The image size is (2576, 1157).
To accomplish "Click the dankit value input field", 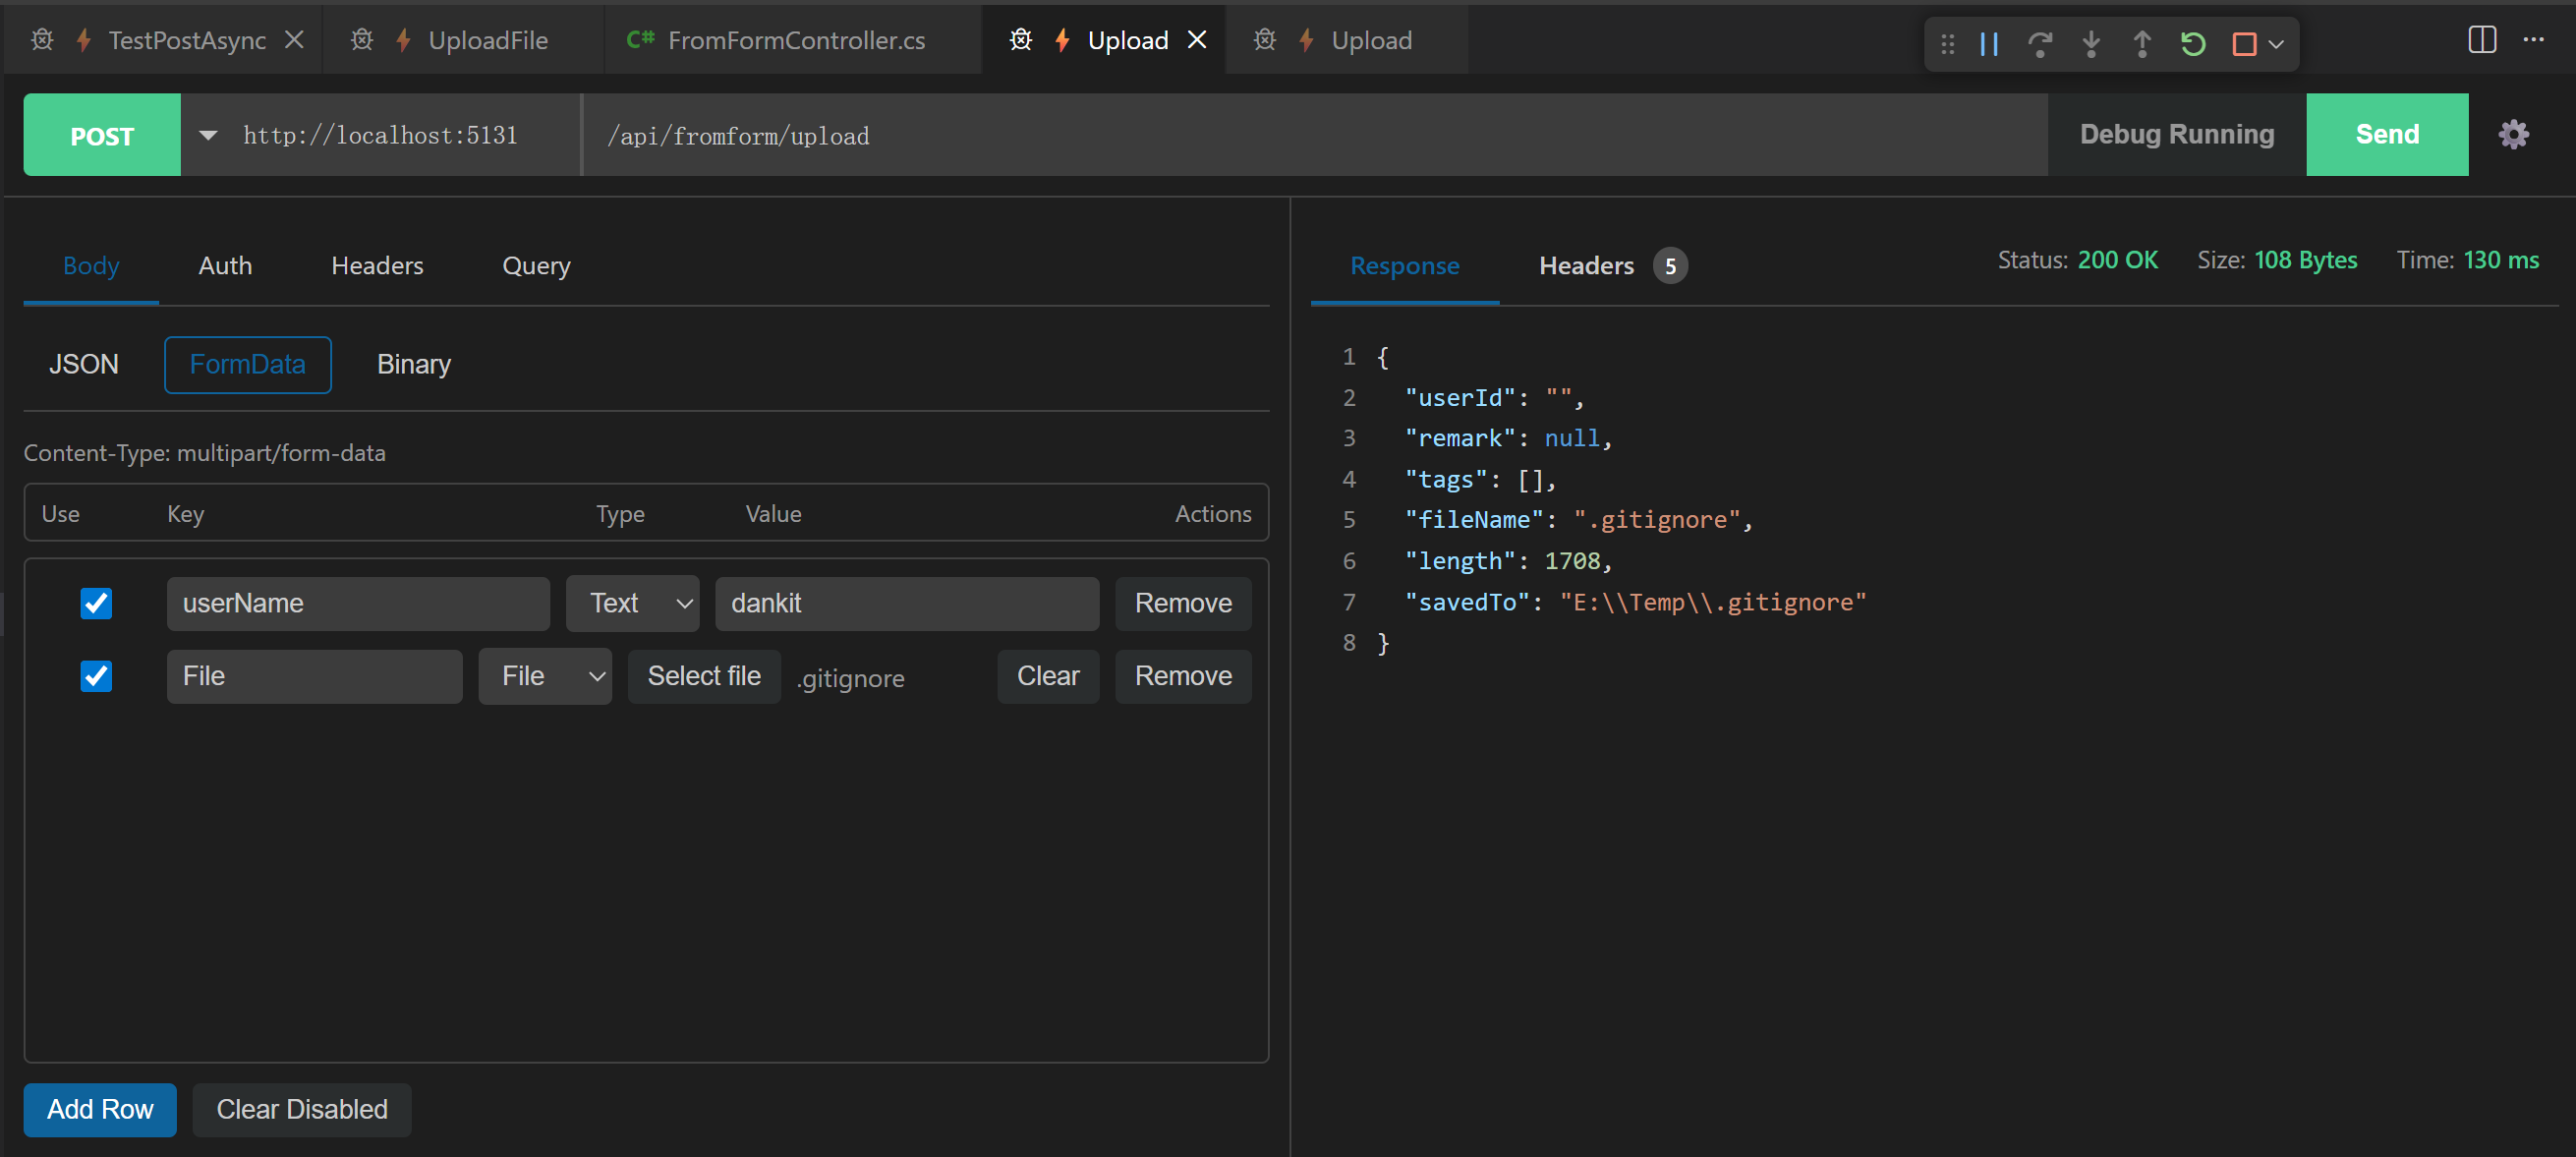I will coord(906,603).
